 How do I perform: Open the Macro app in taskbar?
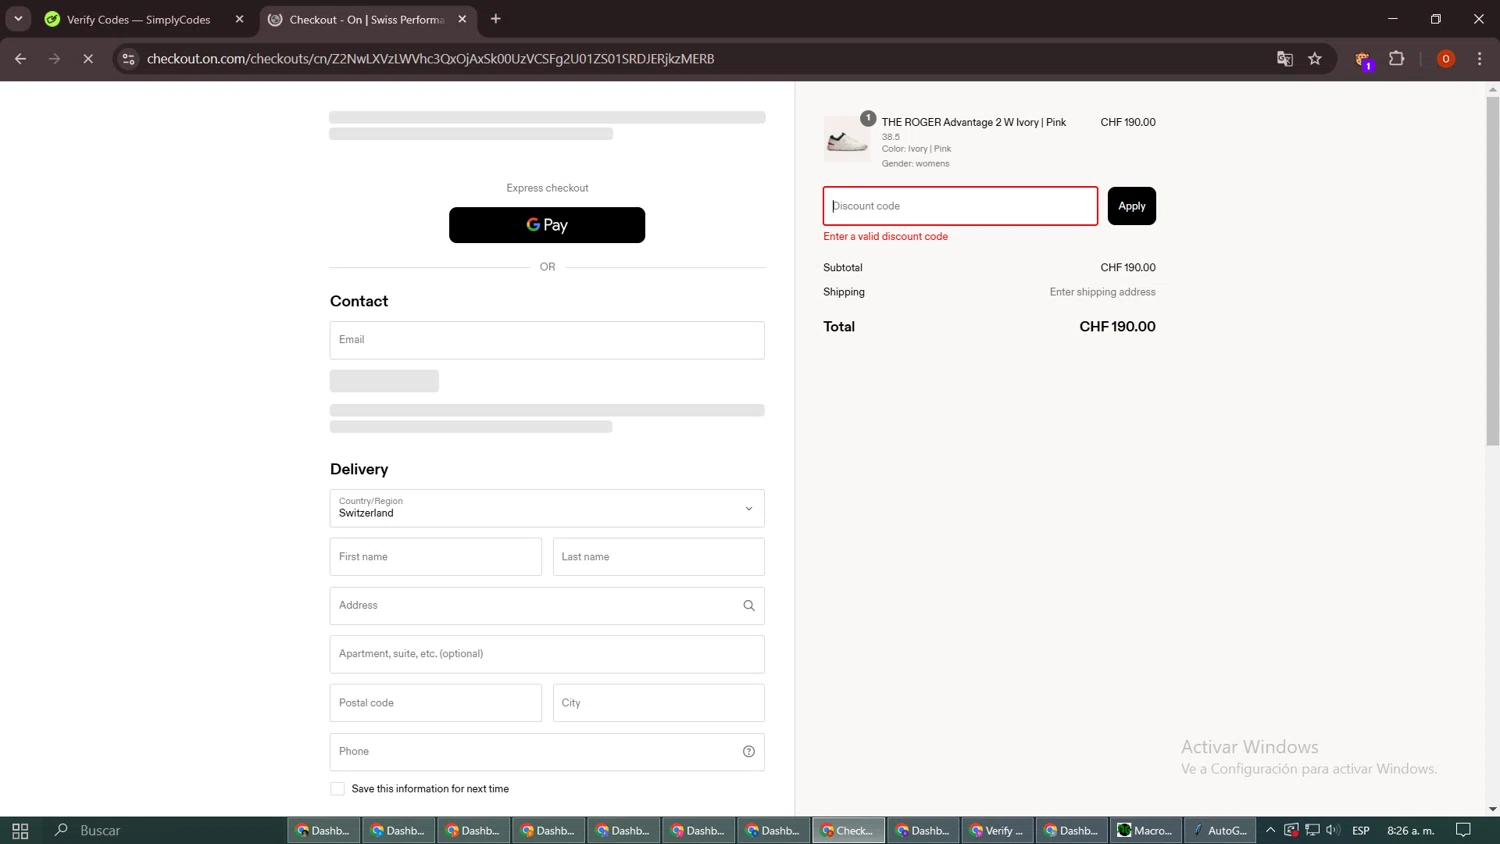coord(1145,830)
